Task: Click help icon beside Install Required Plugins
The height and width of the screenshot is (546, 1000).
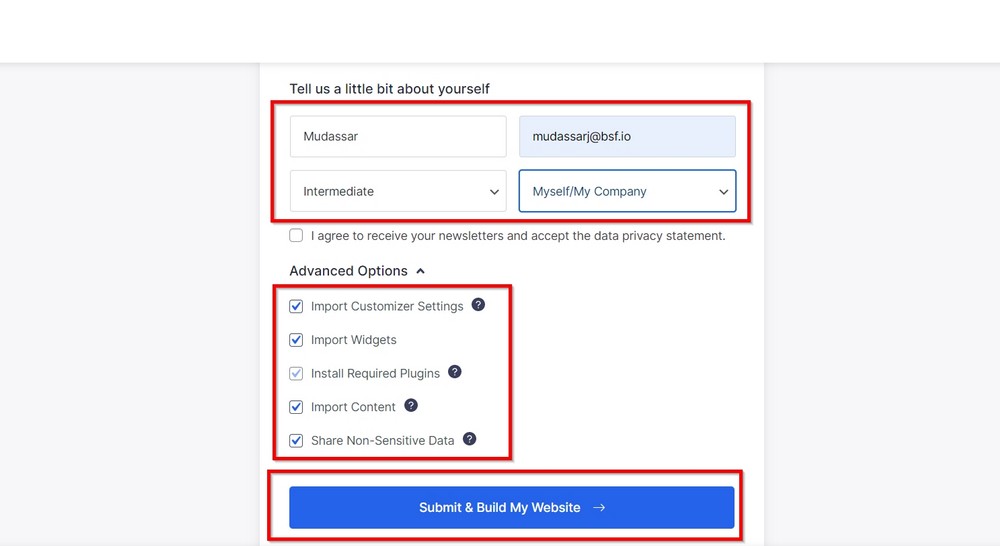Action: pyautogui.click(x=455, y=372)
